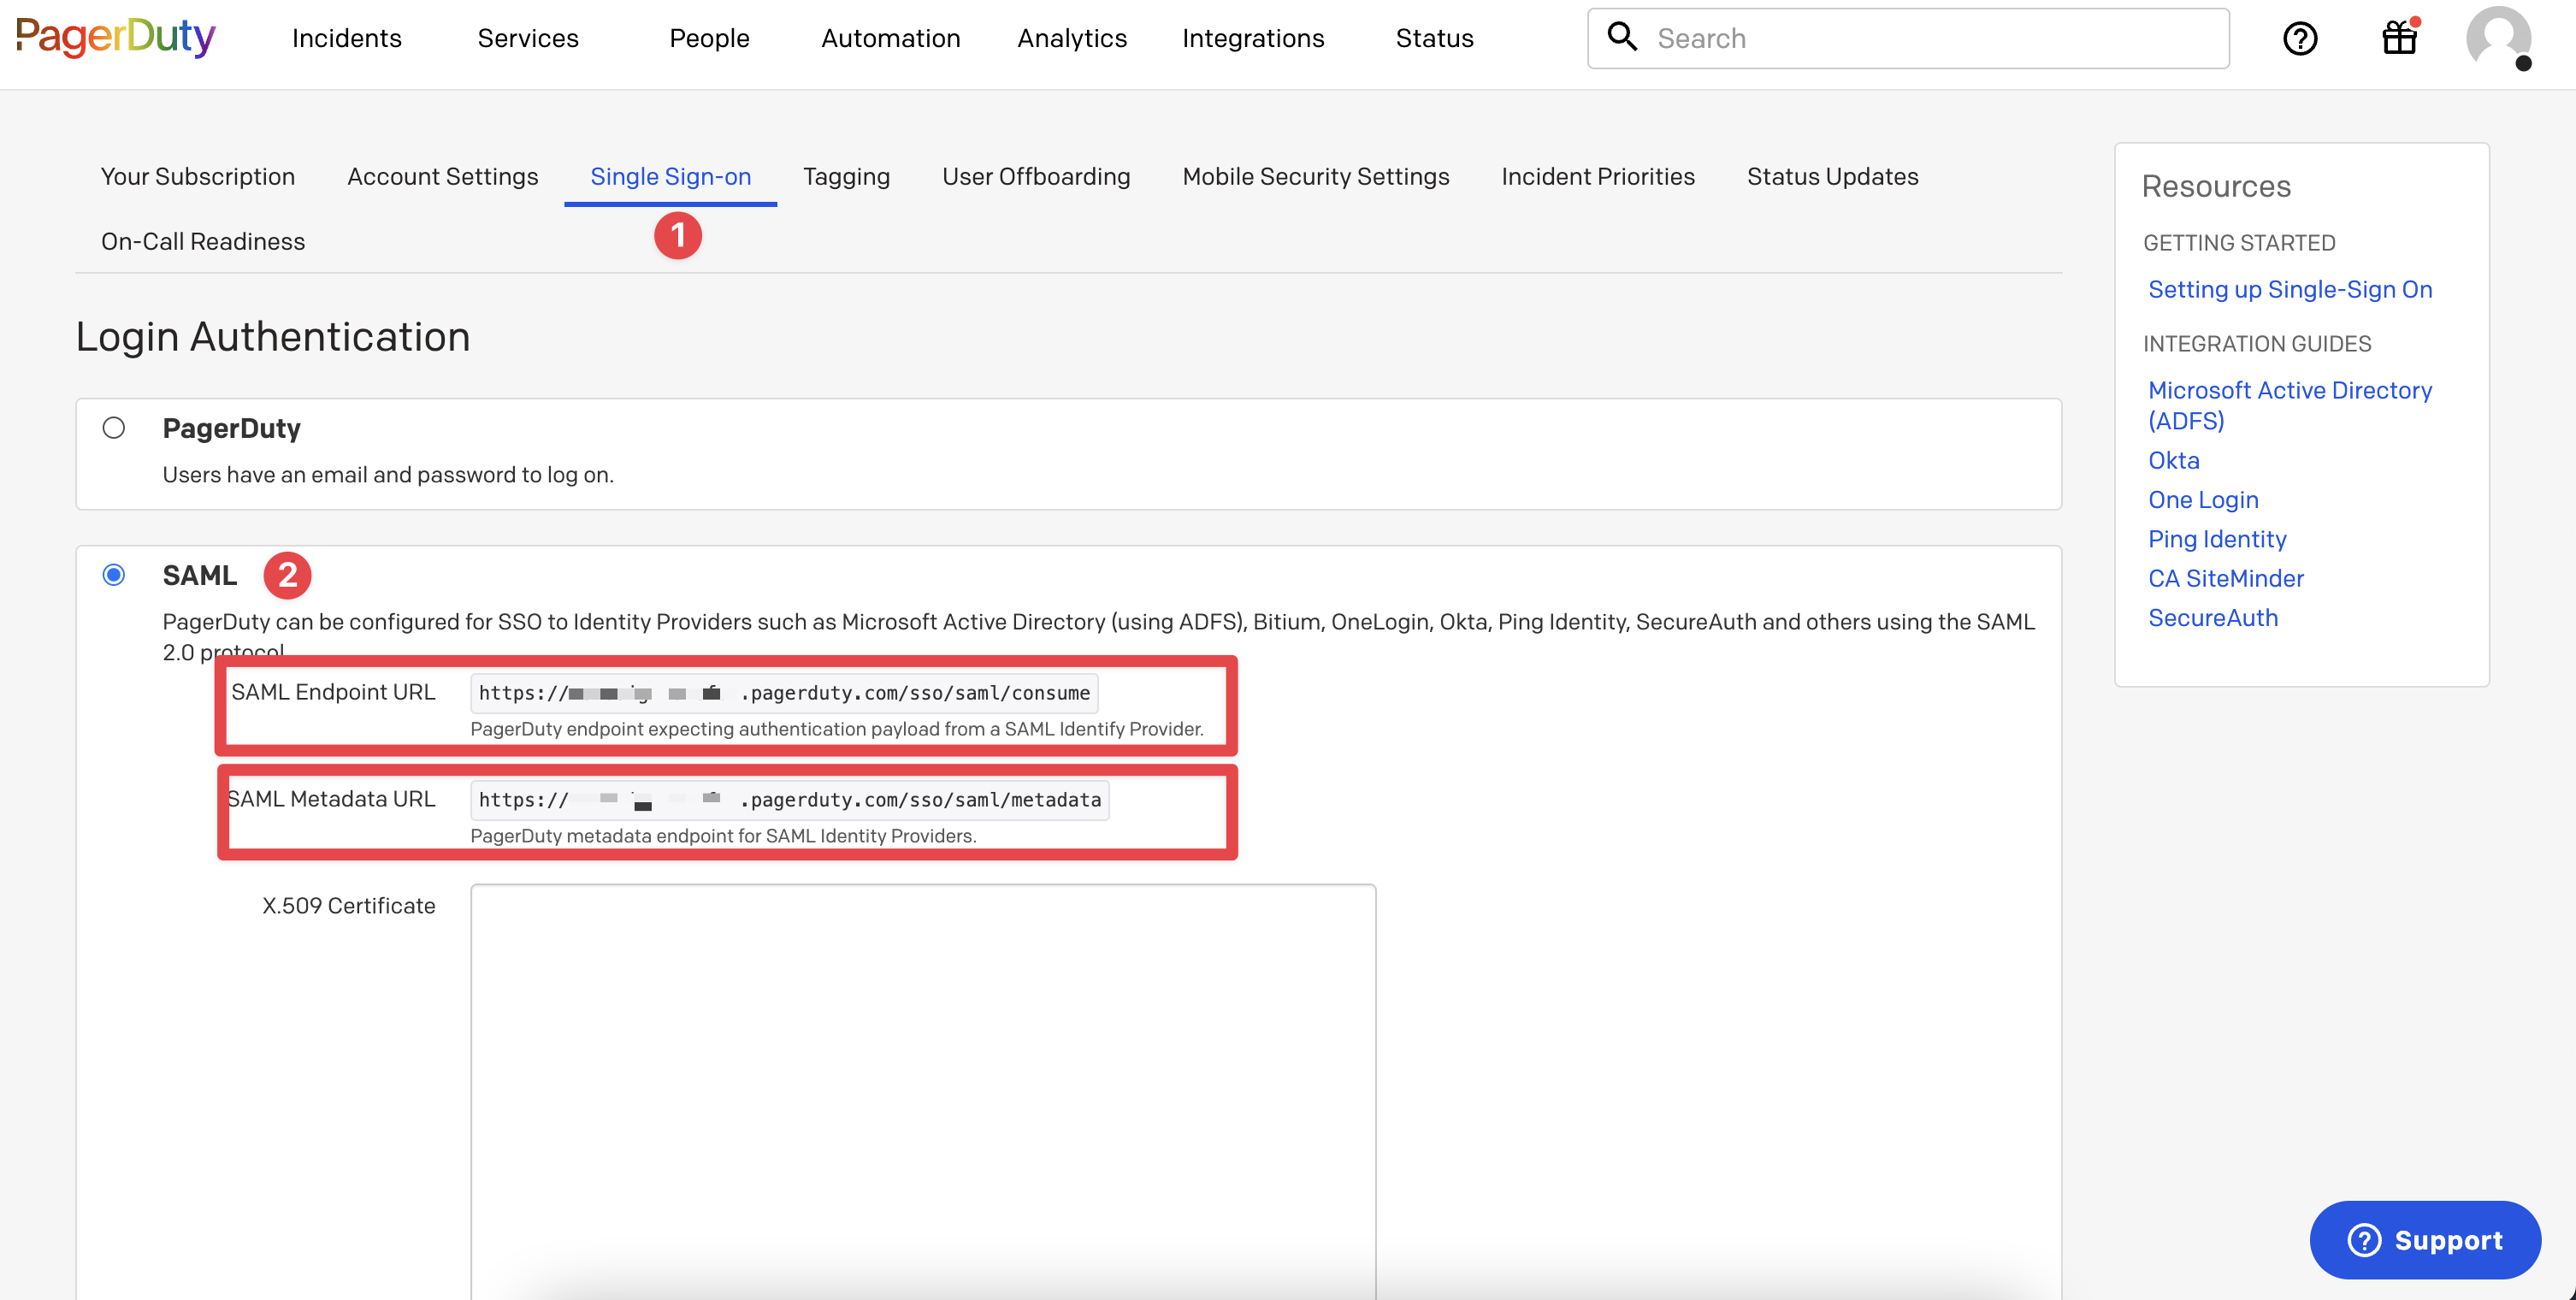Screen dimensions: 2576x1300
Task: Open the Incidents navigation menu
Action: click(346, 38)
